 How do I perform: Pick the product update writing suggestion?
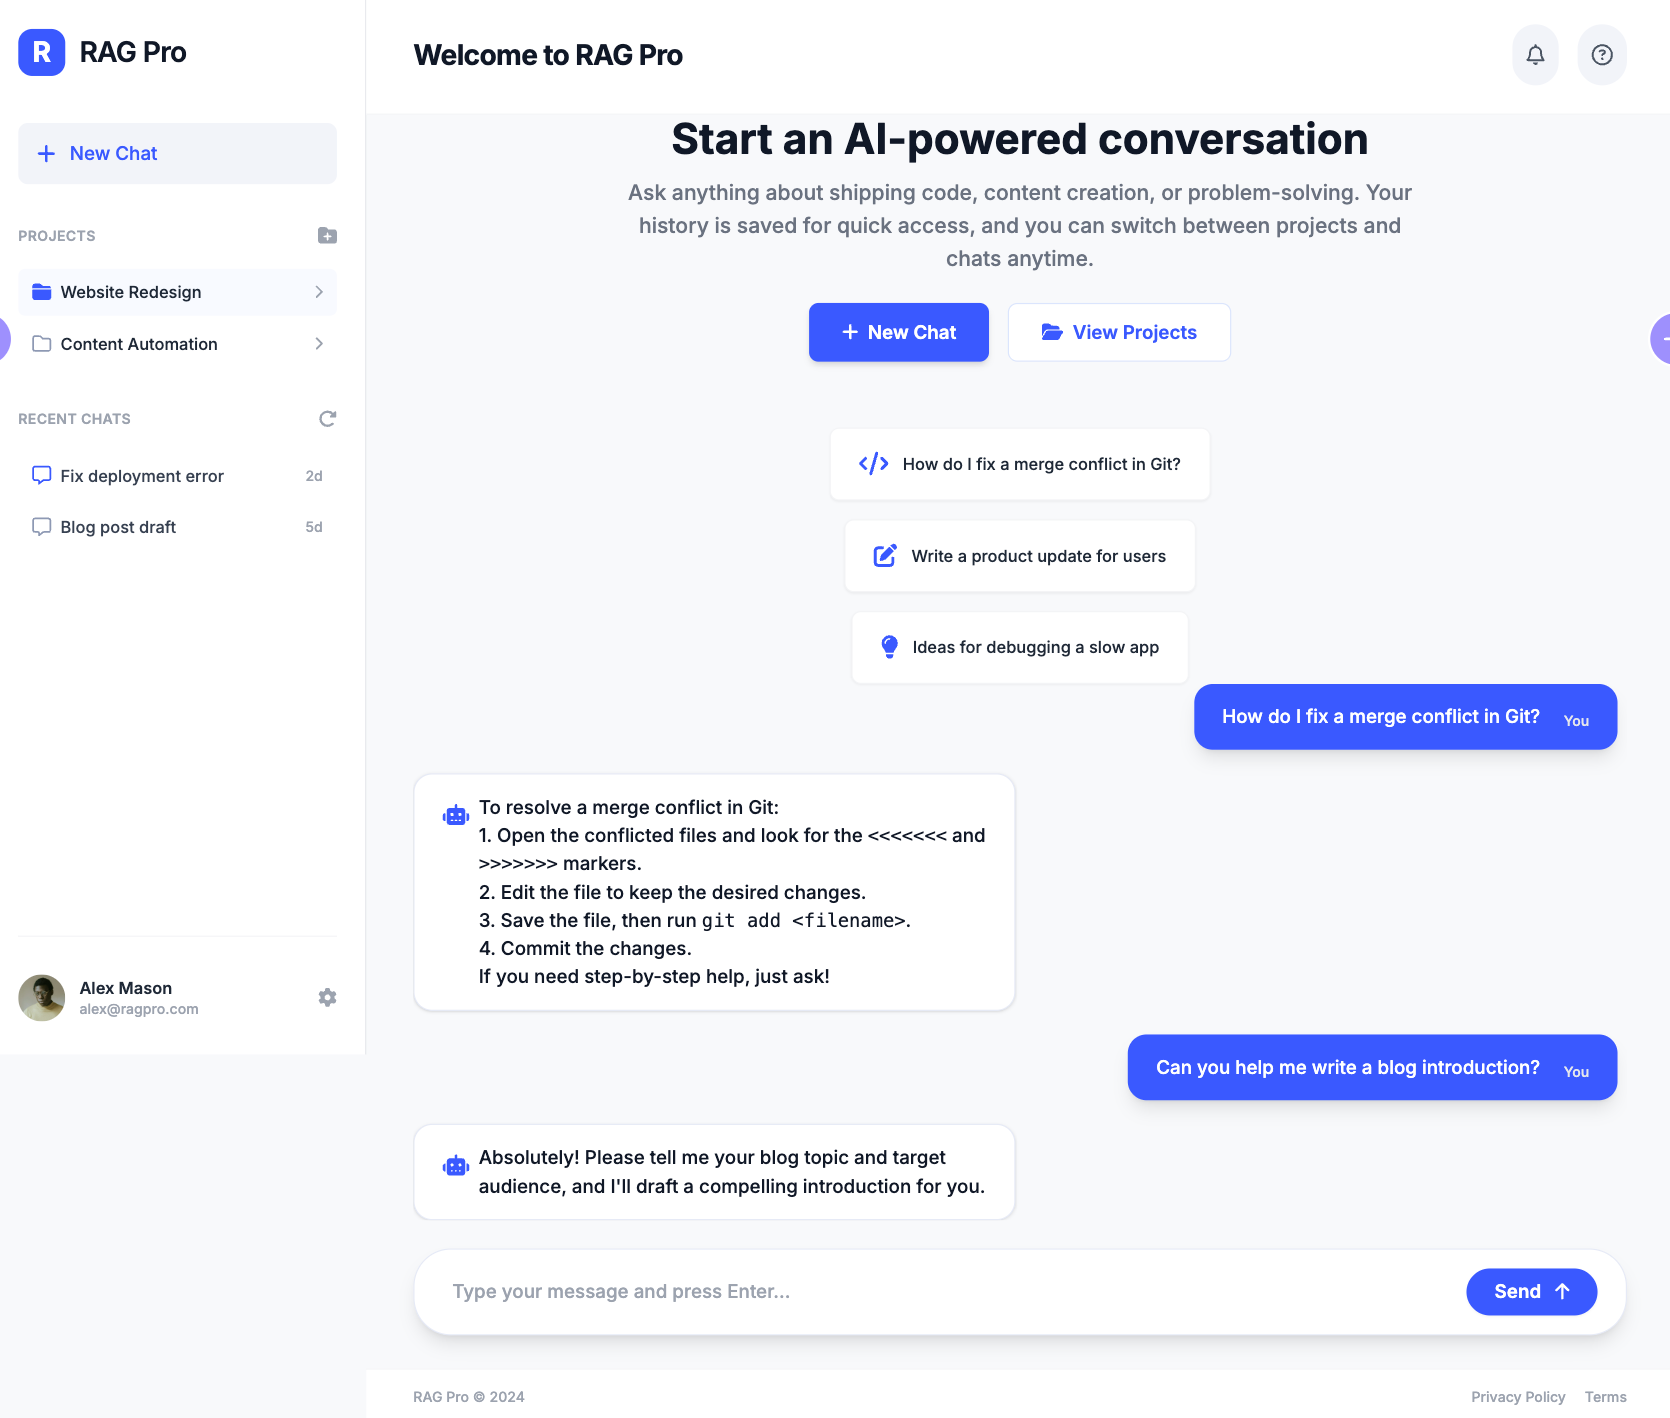pyautogui.click(x=1019, y=556)
